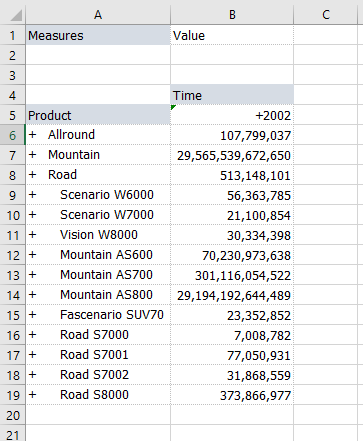Expand Vision W8000 plus sign
The width and height of the screenshot is (363, 441).
click(32, 235)
